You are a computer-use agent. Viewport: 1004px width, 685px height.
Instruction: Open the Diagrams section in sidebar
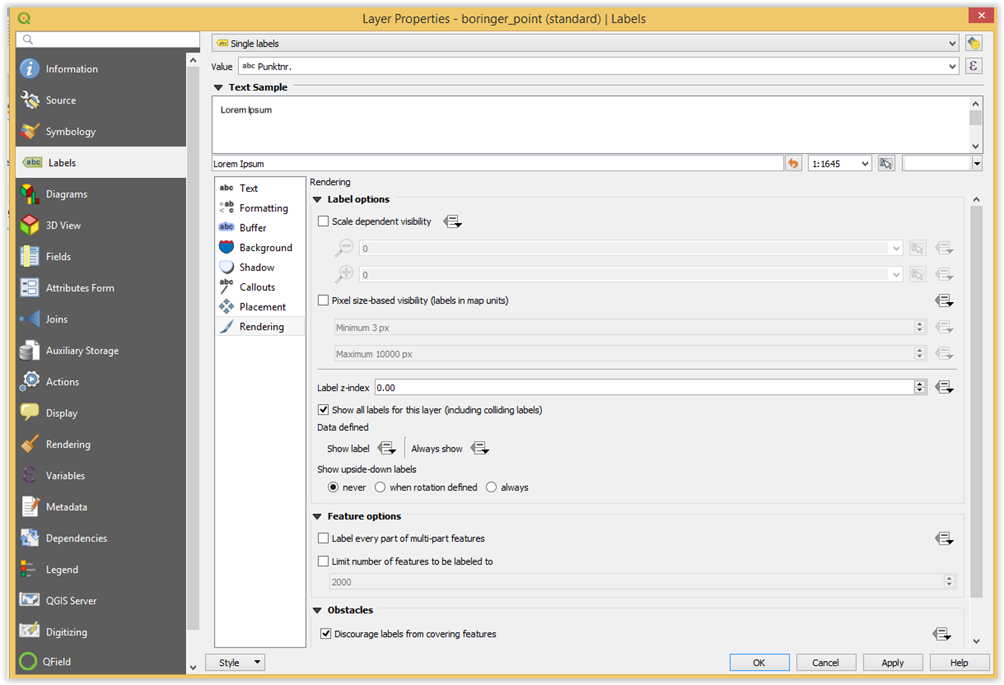(101, 194)
